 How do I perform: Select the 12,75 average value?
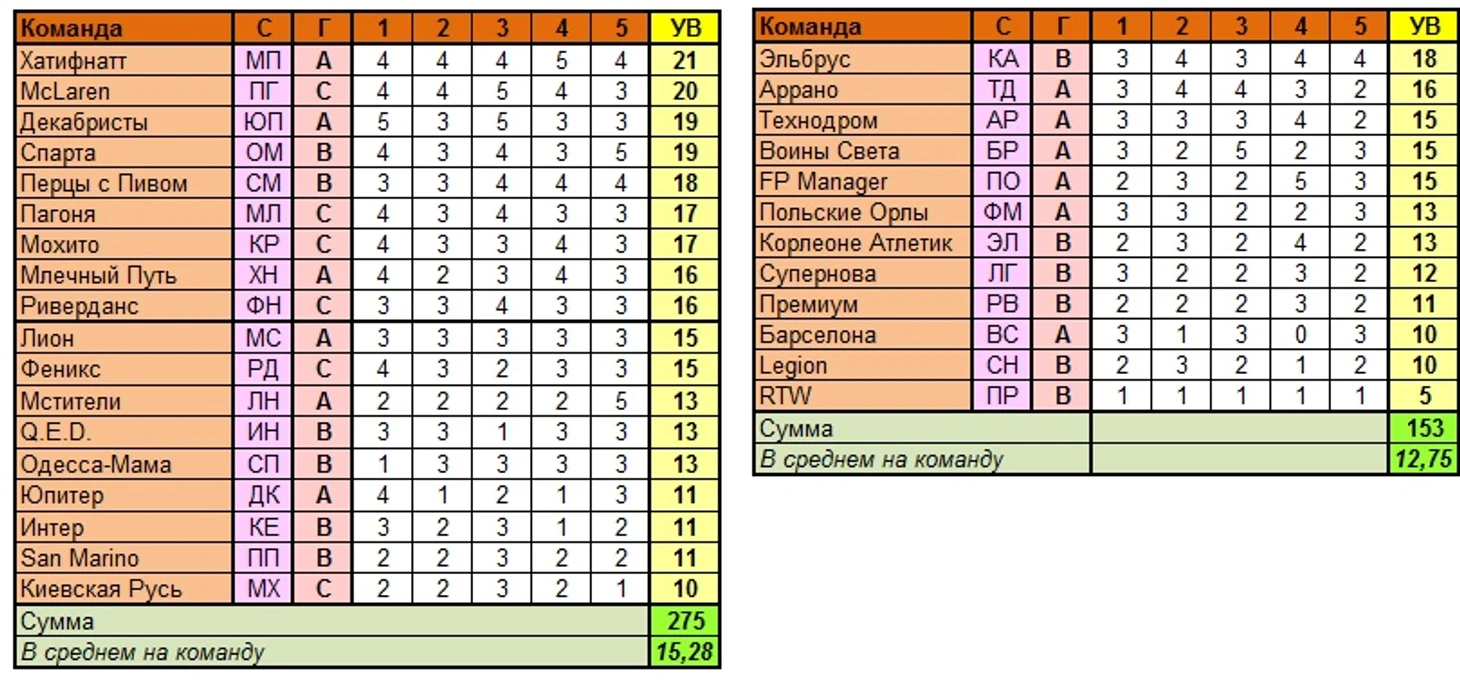(1424, 459)
